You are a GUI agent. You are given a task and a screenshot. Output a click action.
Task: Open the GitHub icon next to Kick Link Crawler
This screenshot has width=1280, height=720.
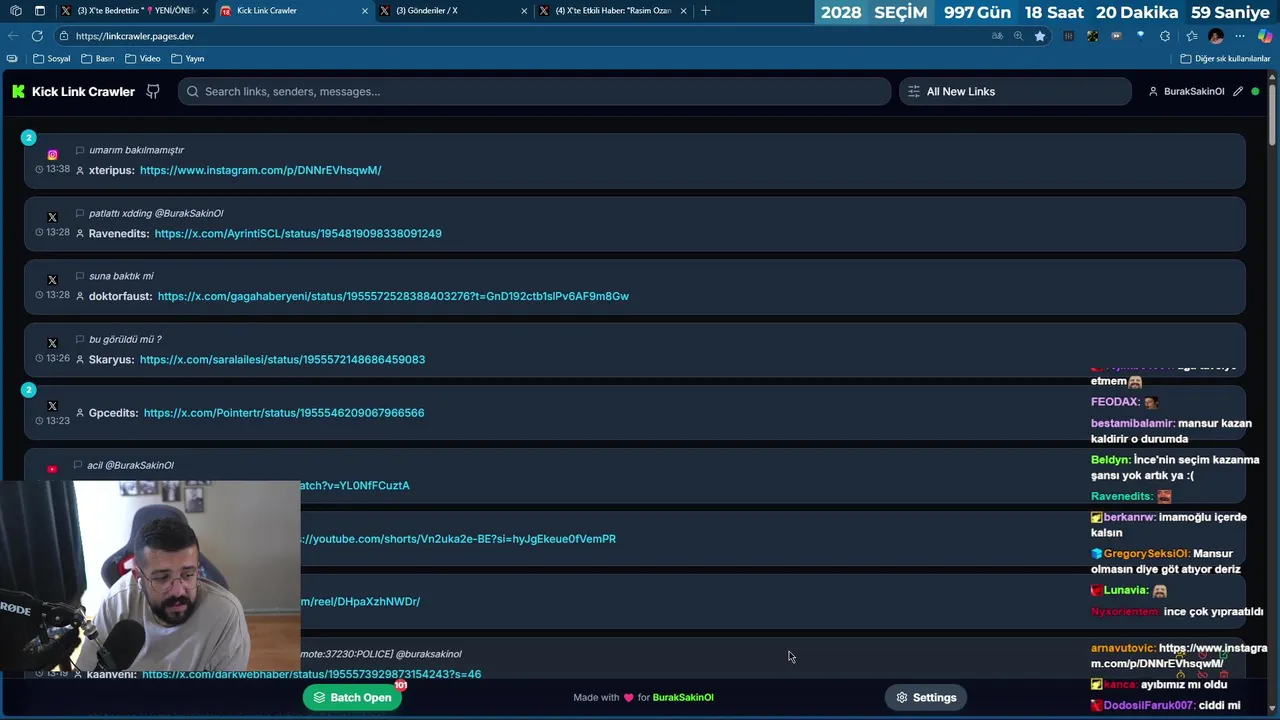point(153,91)
